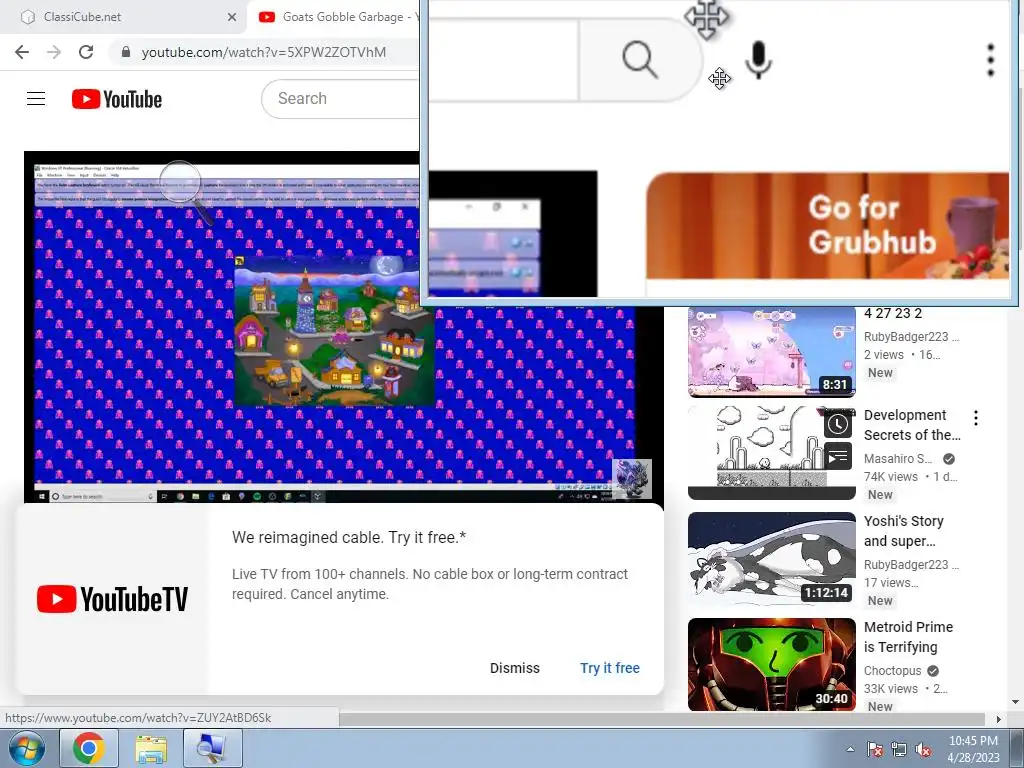Show hidden tray icons arrow
This screenshot has height=768, width=1024.
850,749
